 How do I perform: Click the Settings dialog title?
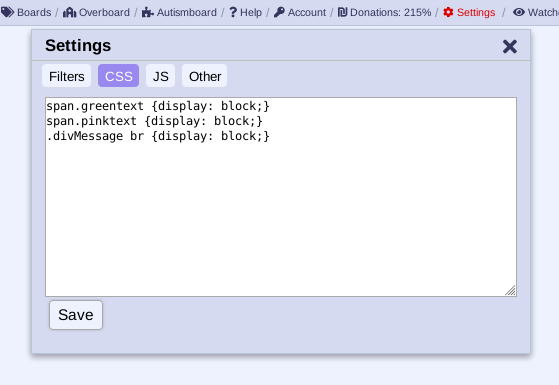point(78,46)
